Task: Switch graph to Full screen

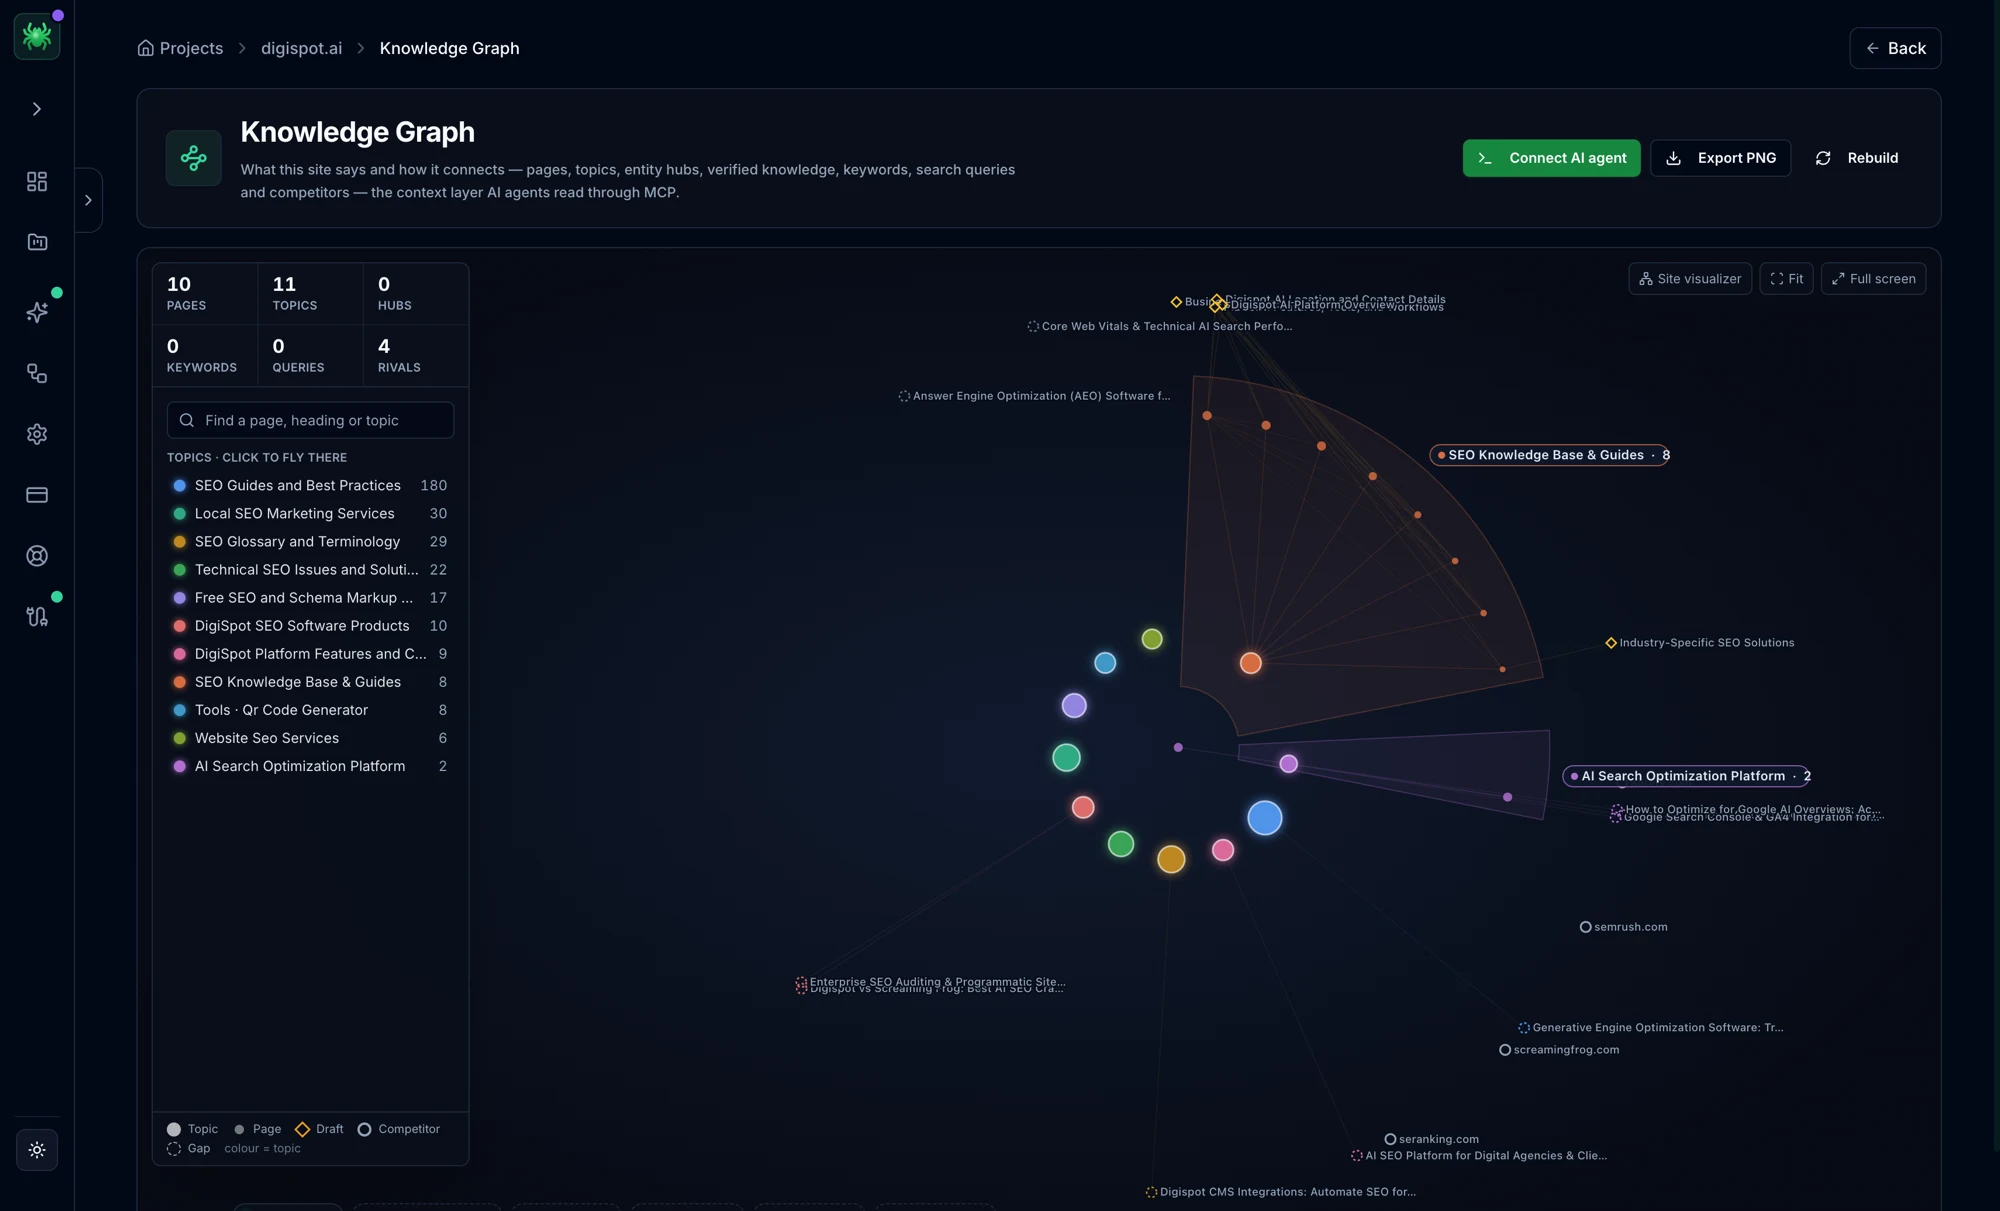Action: [x=1873, y=279]
